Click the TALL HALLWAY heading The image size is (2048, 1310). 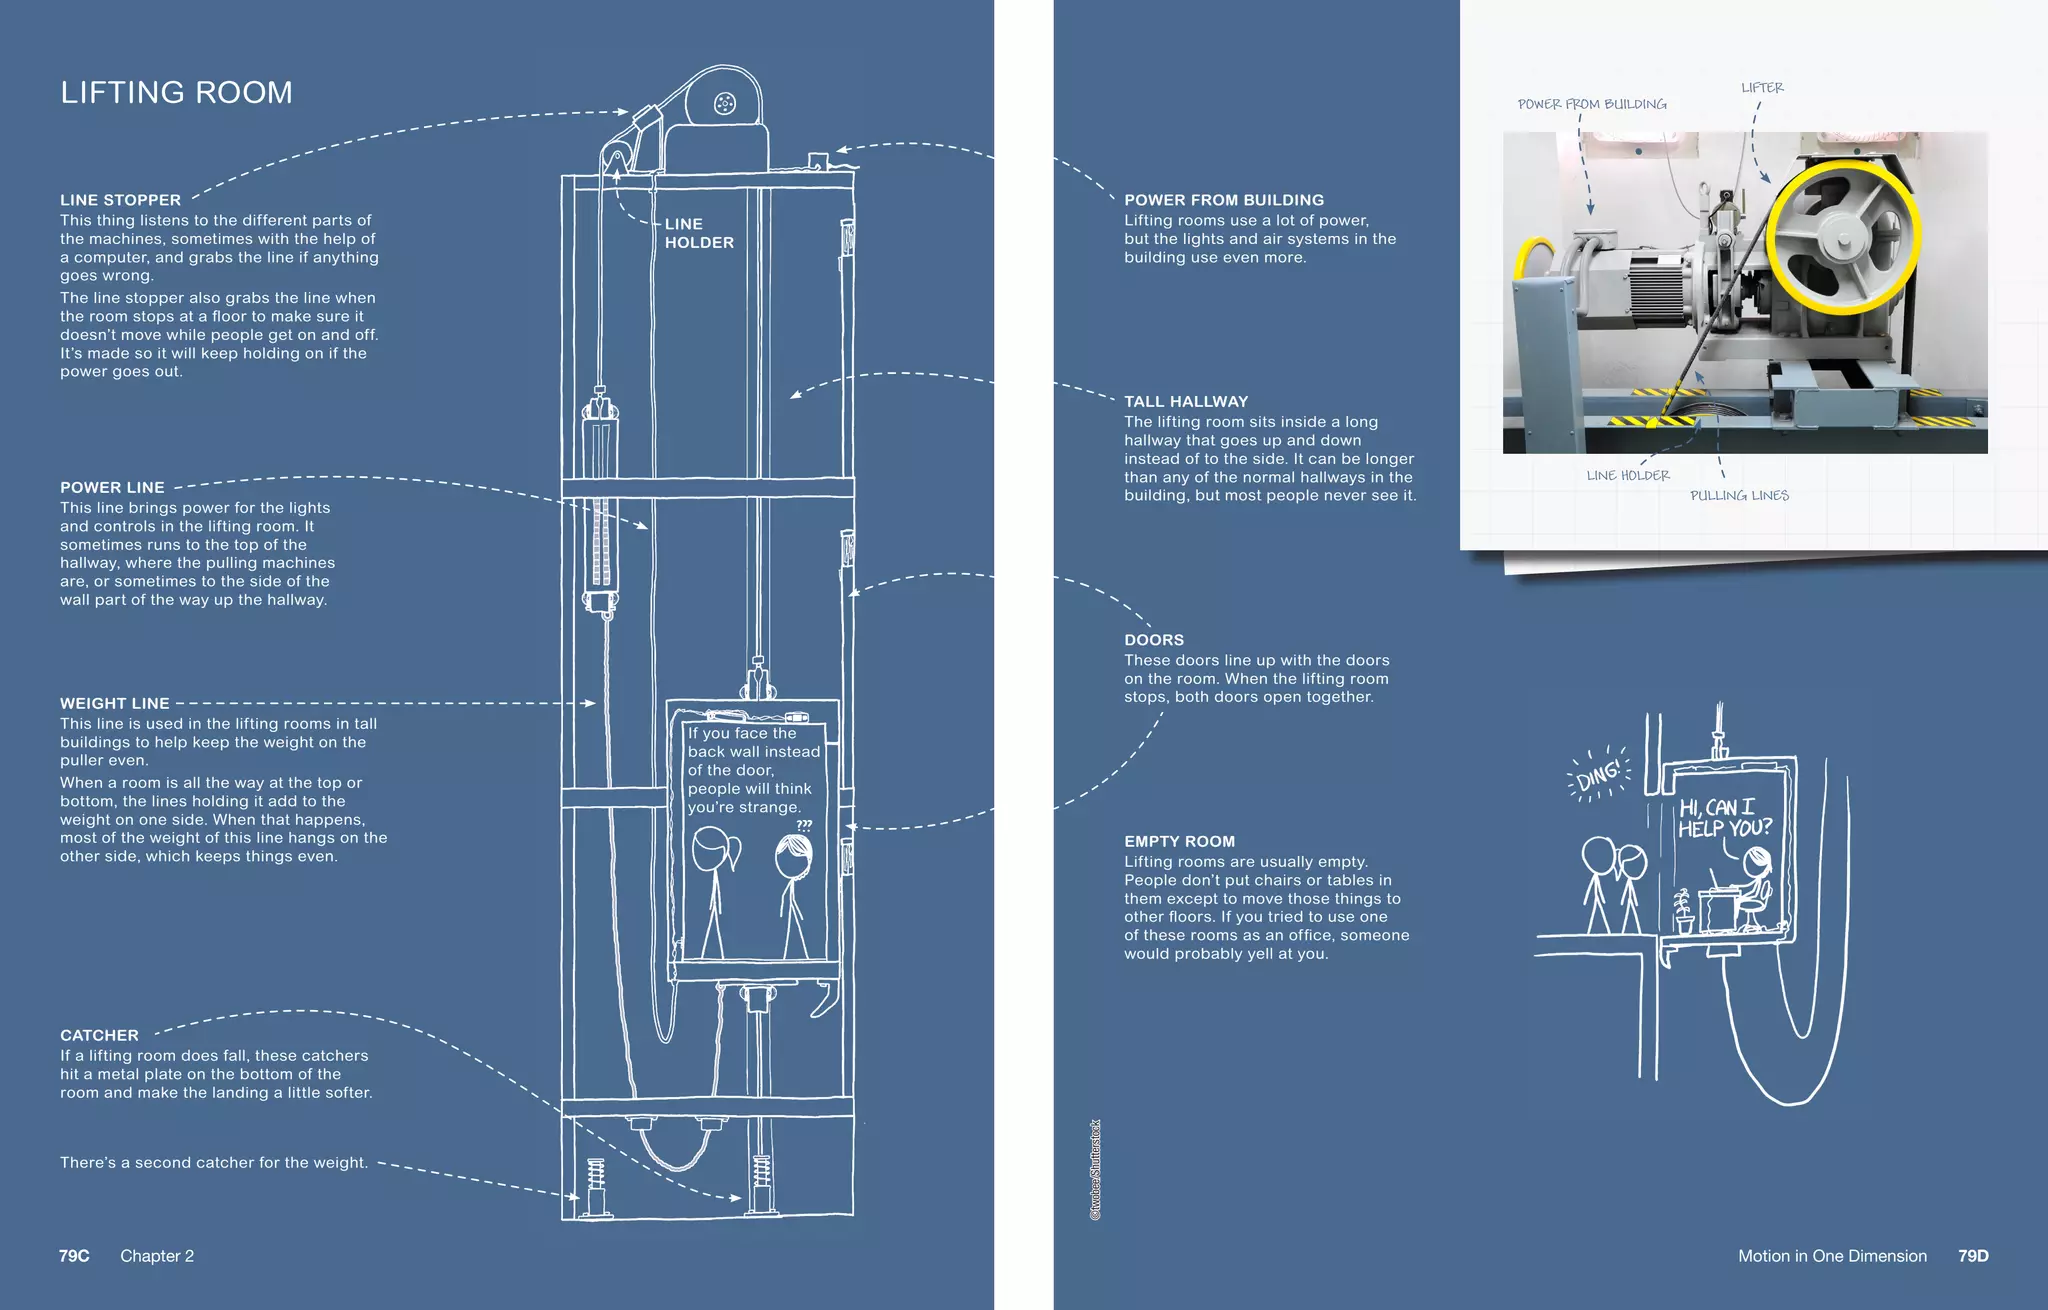pyautogui.click(x=1185, y=401)
